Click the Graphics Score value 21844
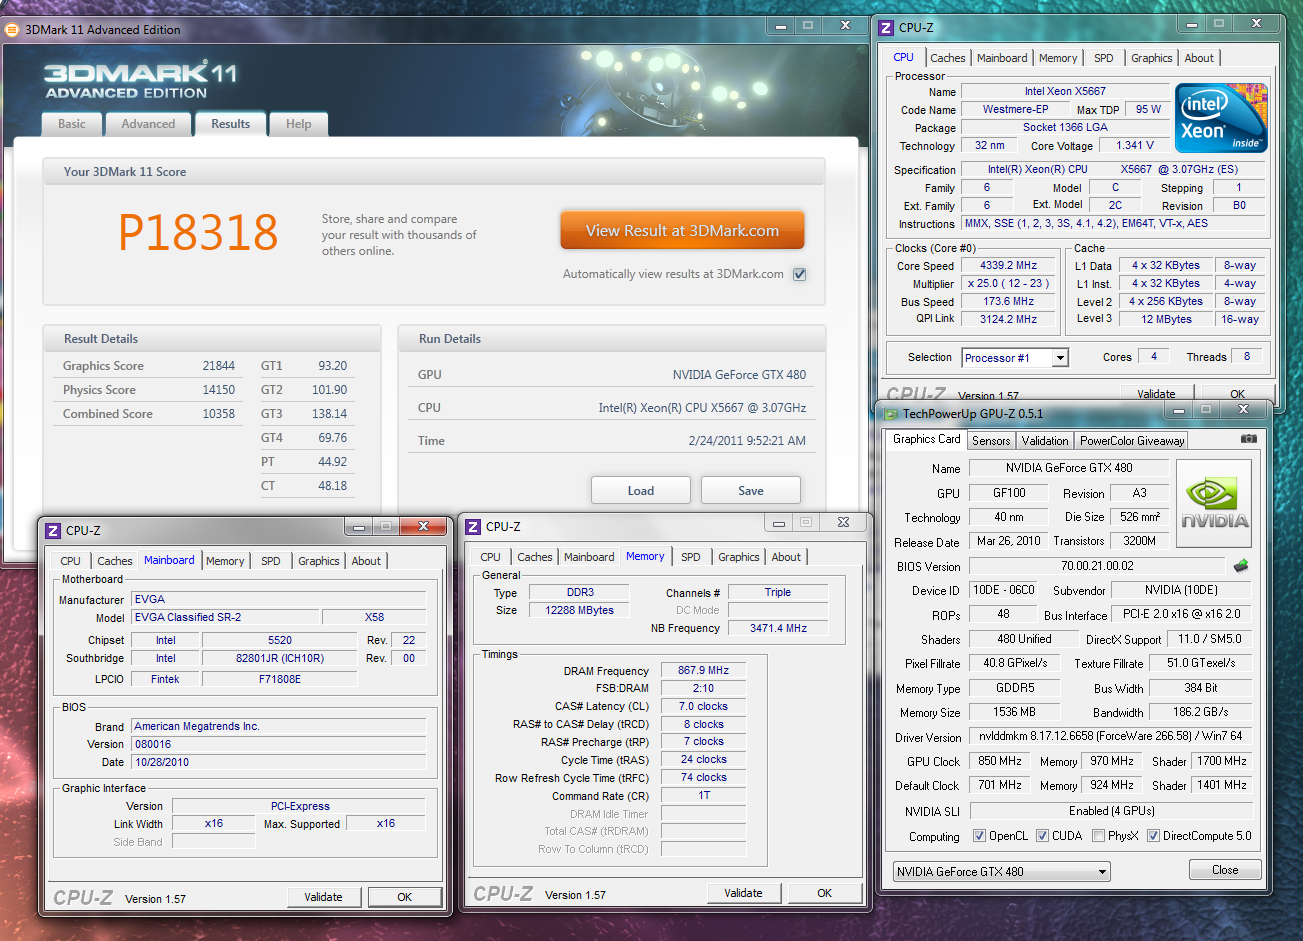1303x941 pixels. pos(219,366)
